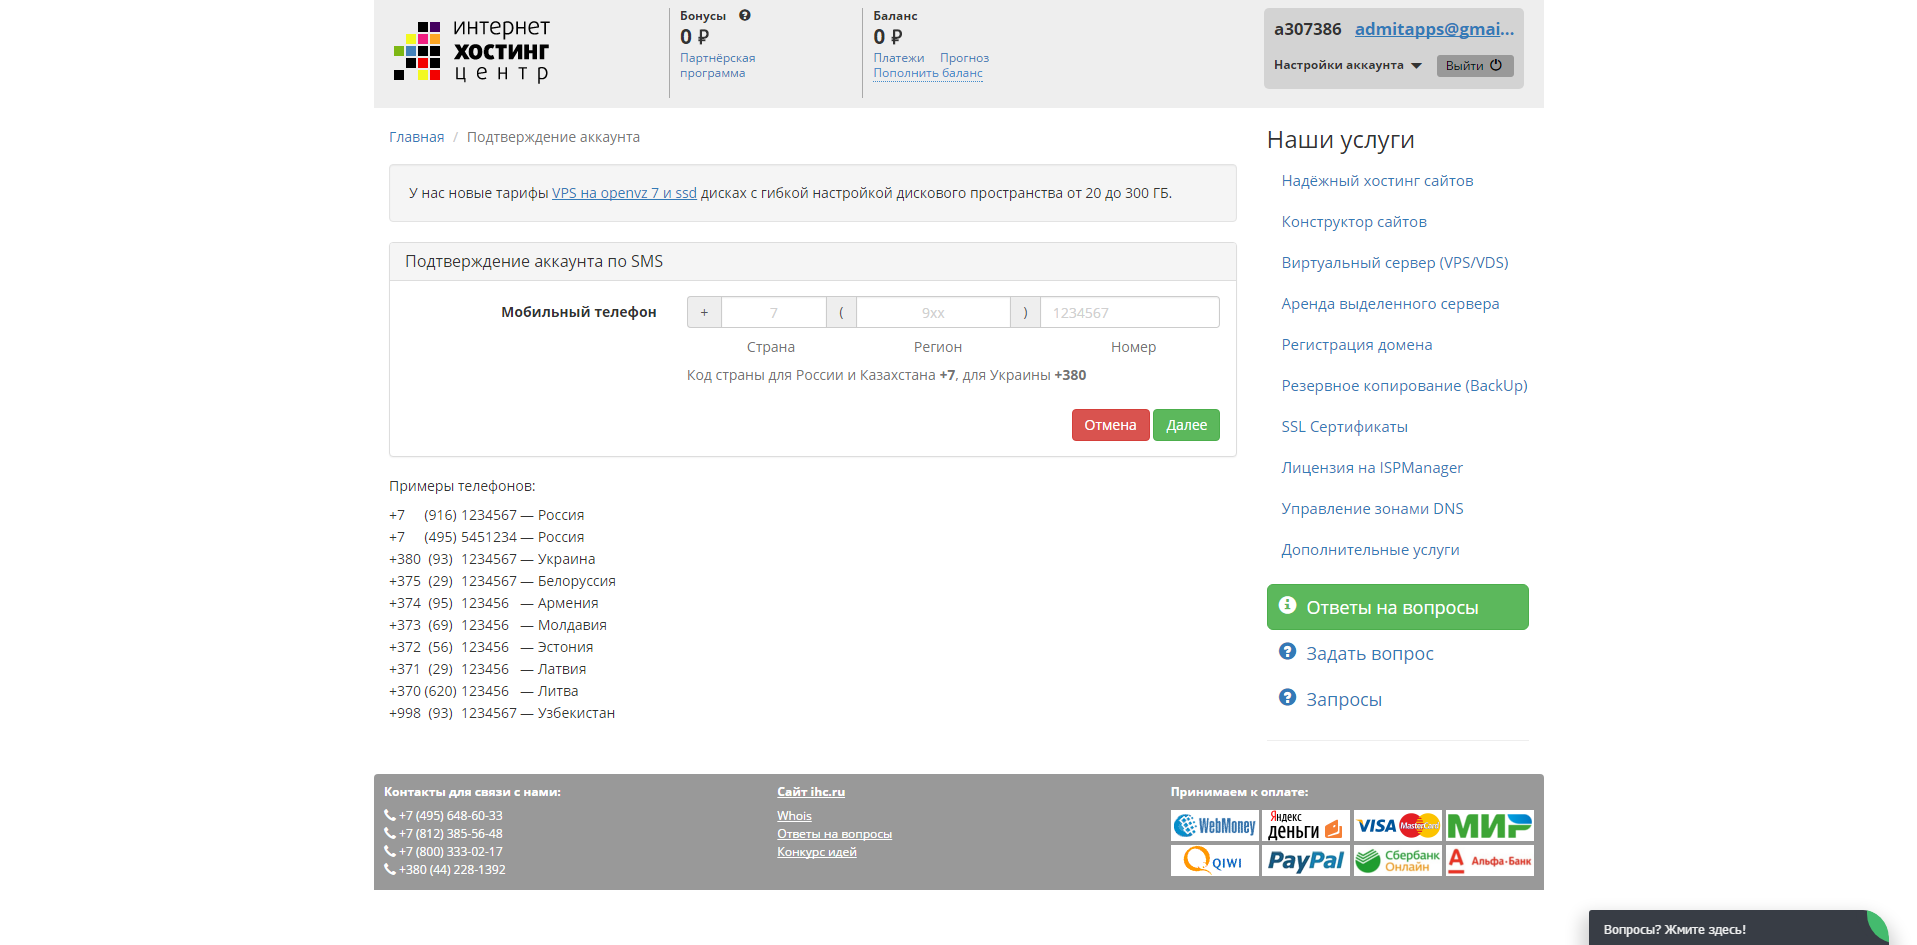
Task: Open the admitapps@gmai... account email link
Action: pyautogui.click(x=1434, y=29)
